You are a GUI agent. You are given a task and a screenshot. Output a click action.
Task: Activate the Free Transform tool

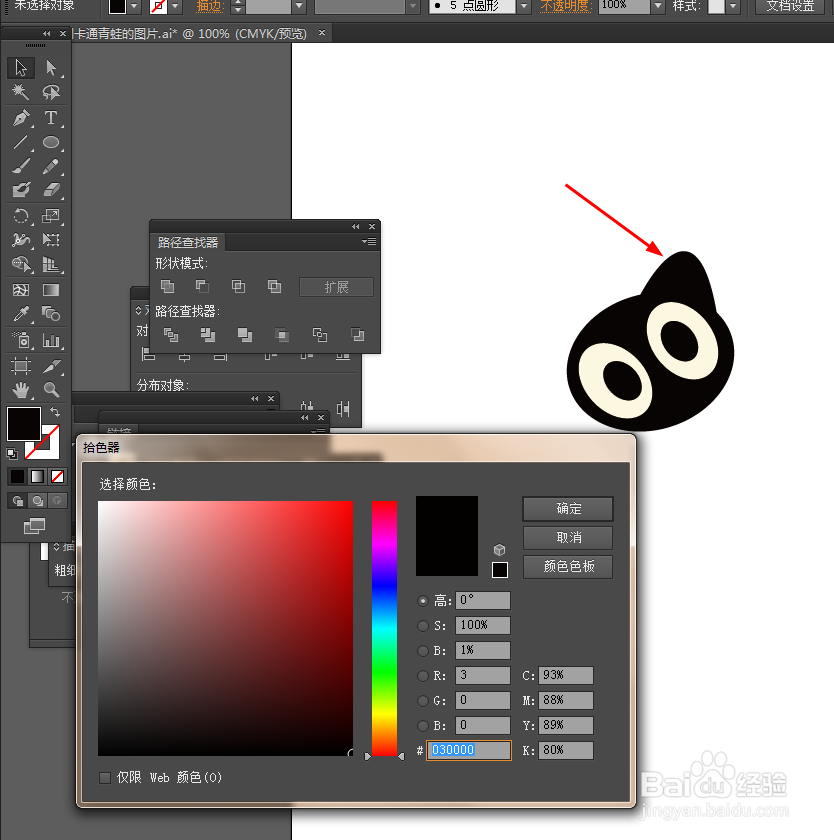51,239
